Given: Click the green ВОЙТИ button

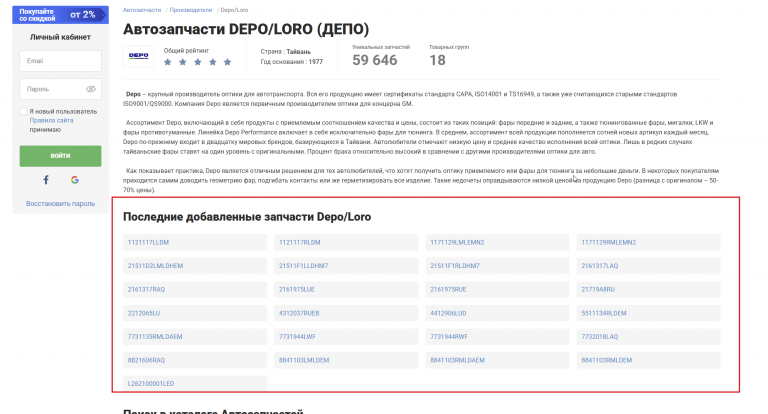Looking at the screenshot, I should click(x=60, y=156).
